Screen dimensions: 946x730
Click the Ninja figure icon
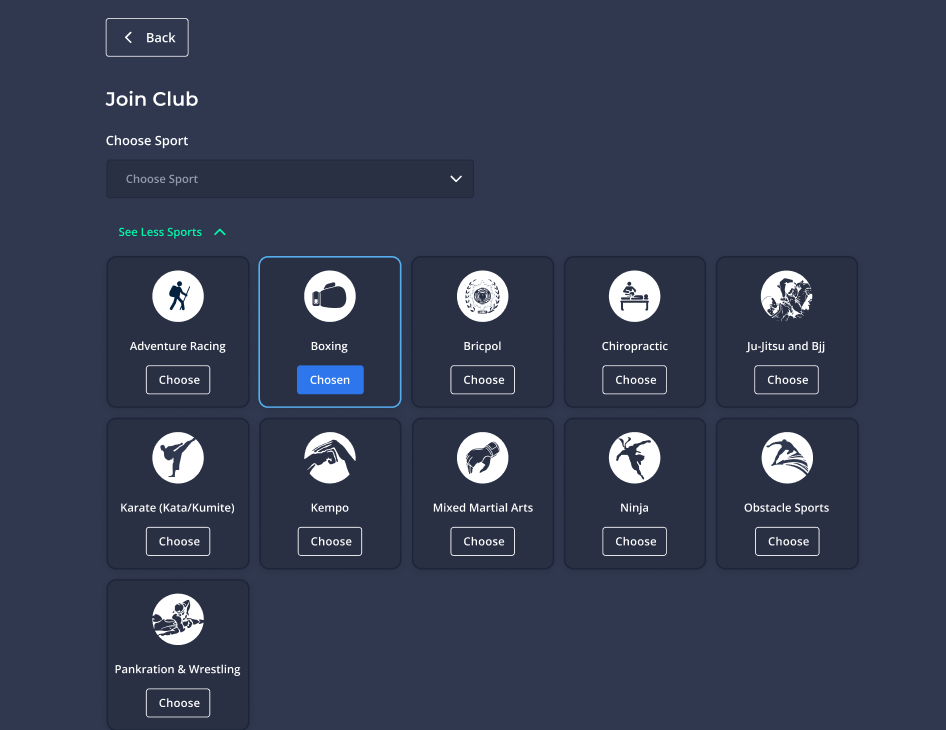pos(635,458)
